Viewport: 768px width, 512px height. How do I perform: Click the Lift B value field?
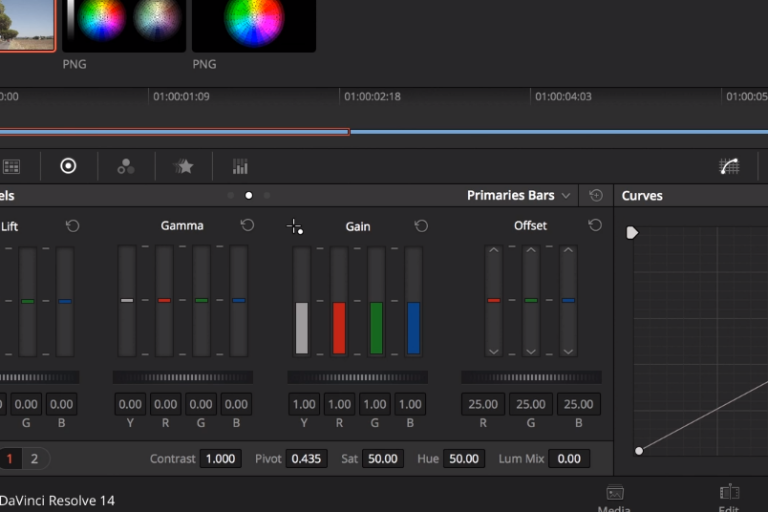[x=62, y=404]
